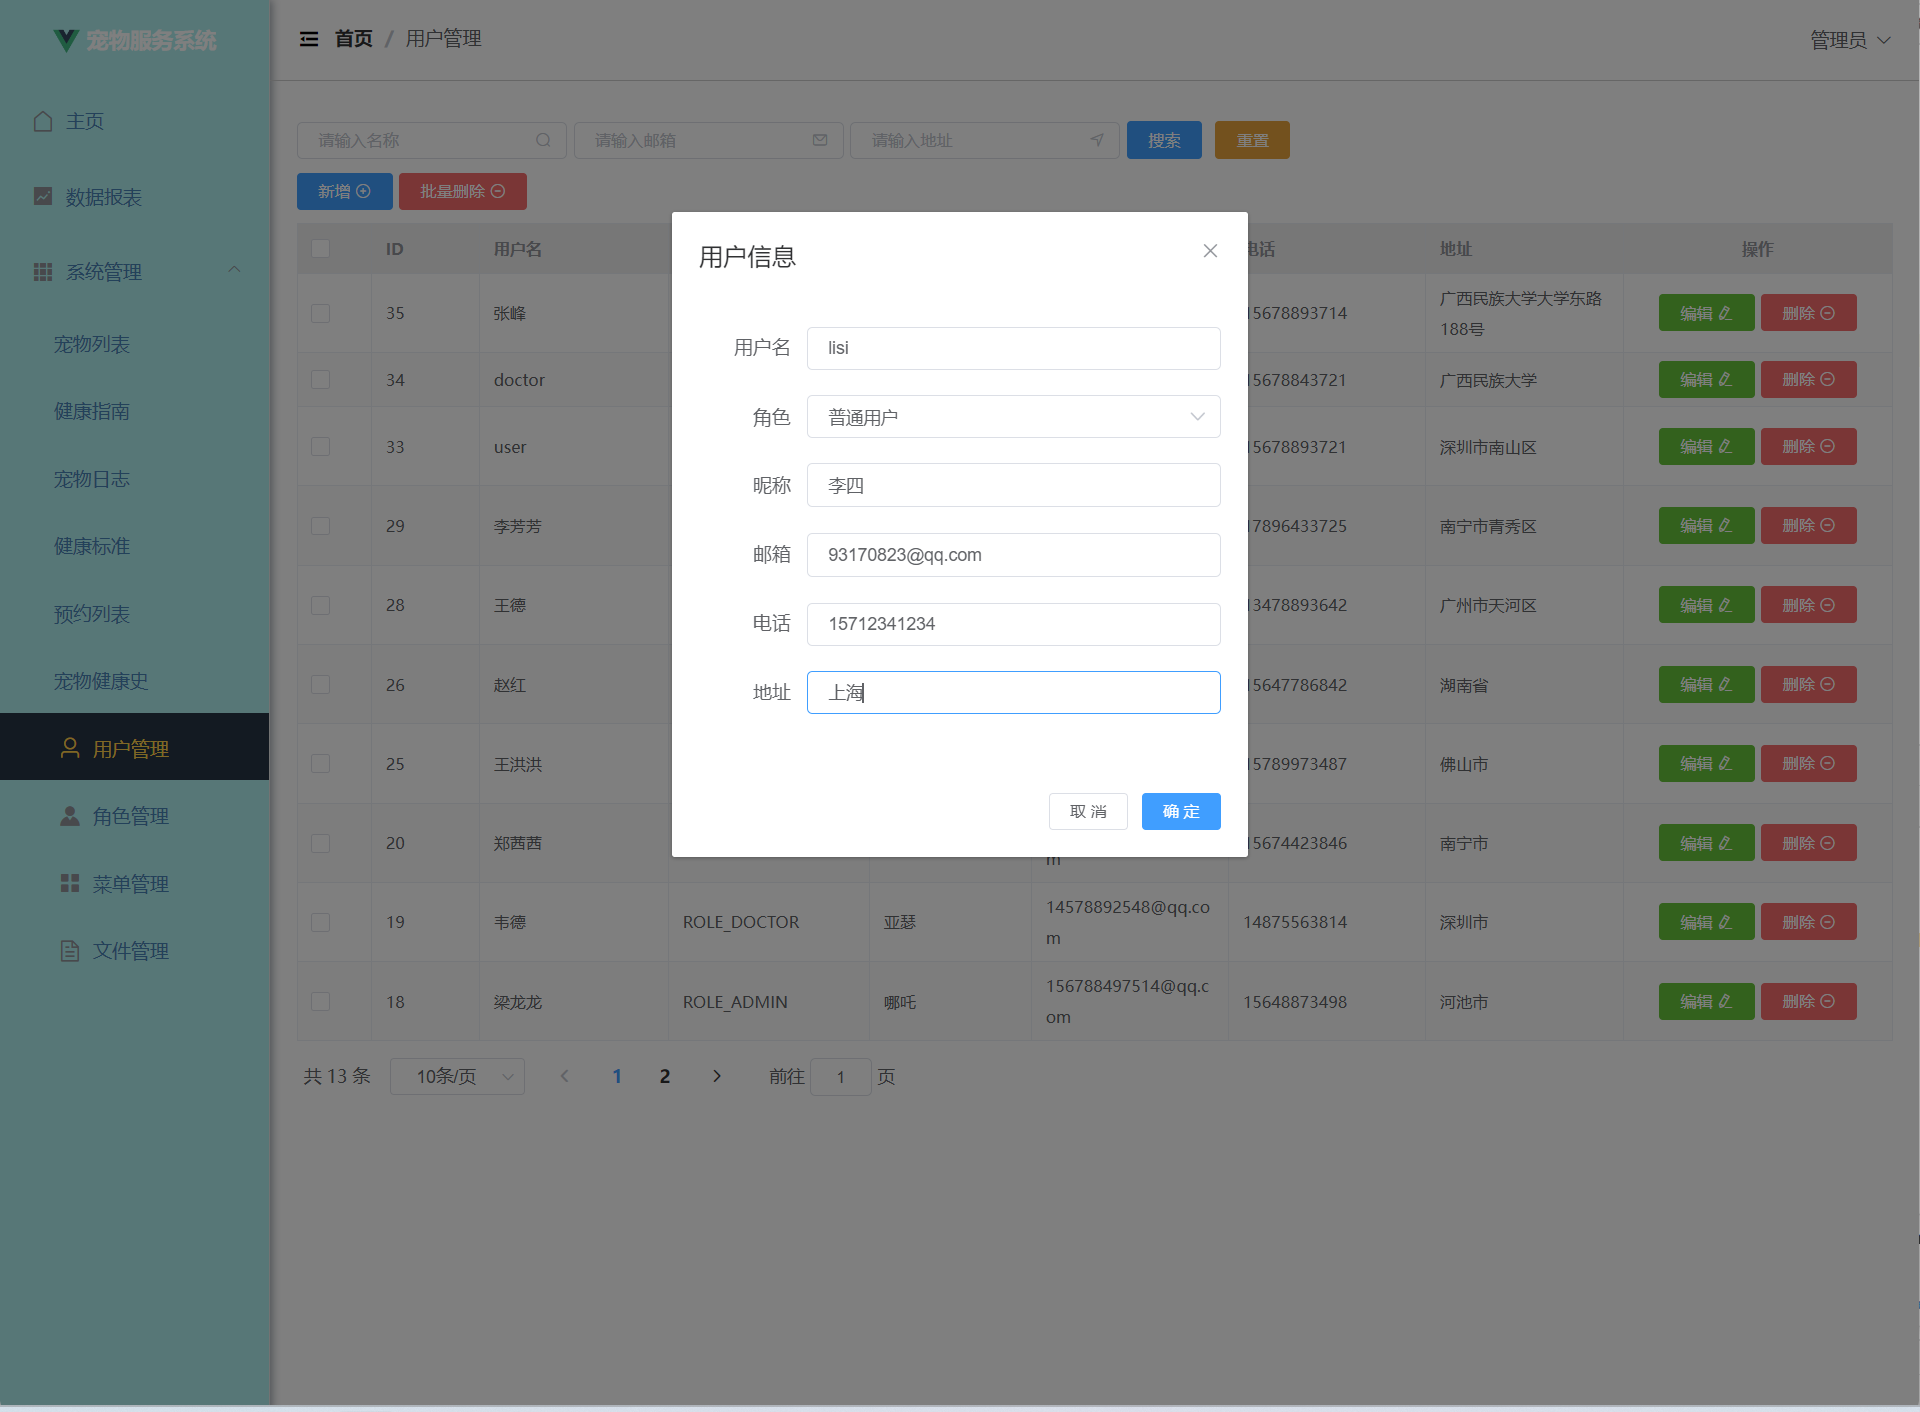Click the envelope icon in the email filter
The image size is (1920, 1412).
tap(820, 140)
